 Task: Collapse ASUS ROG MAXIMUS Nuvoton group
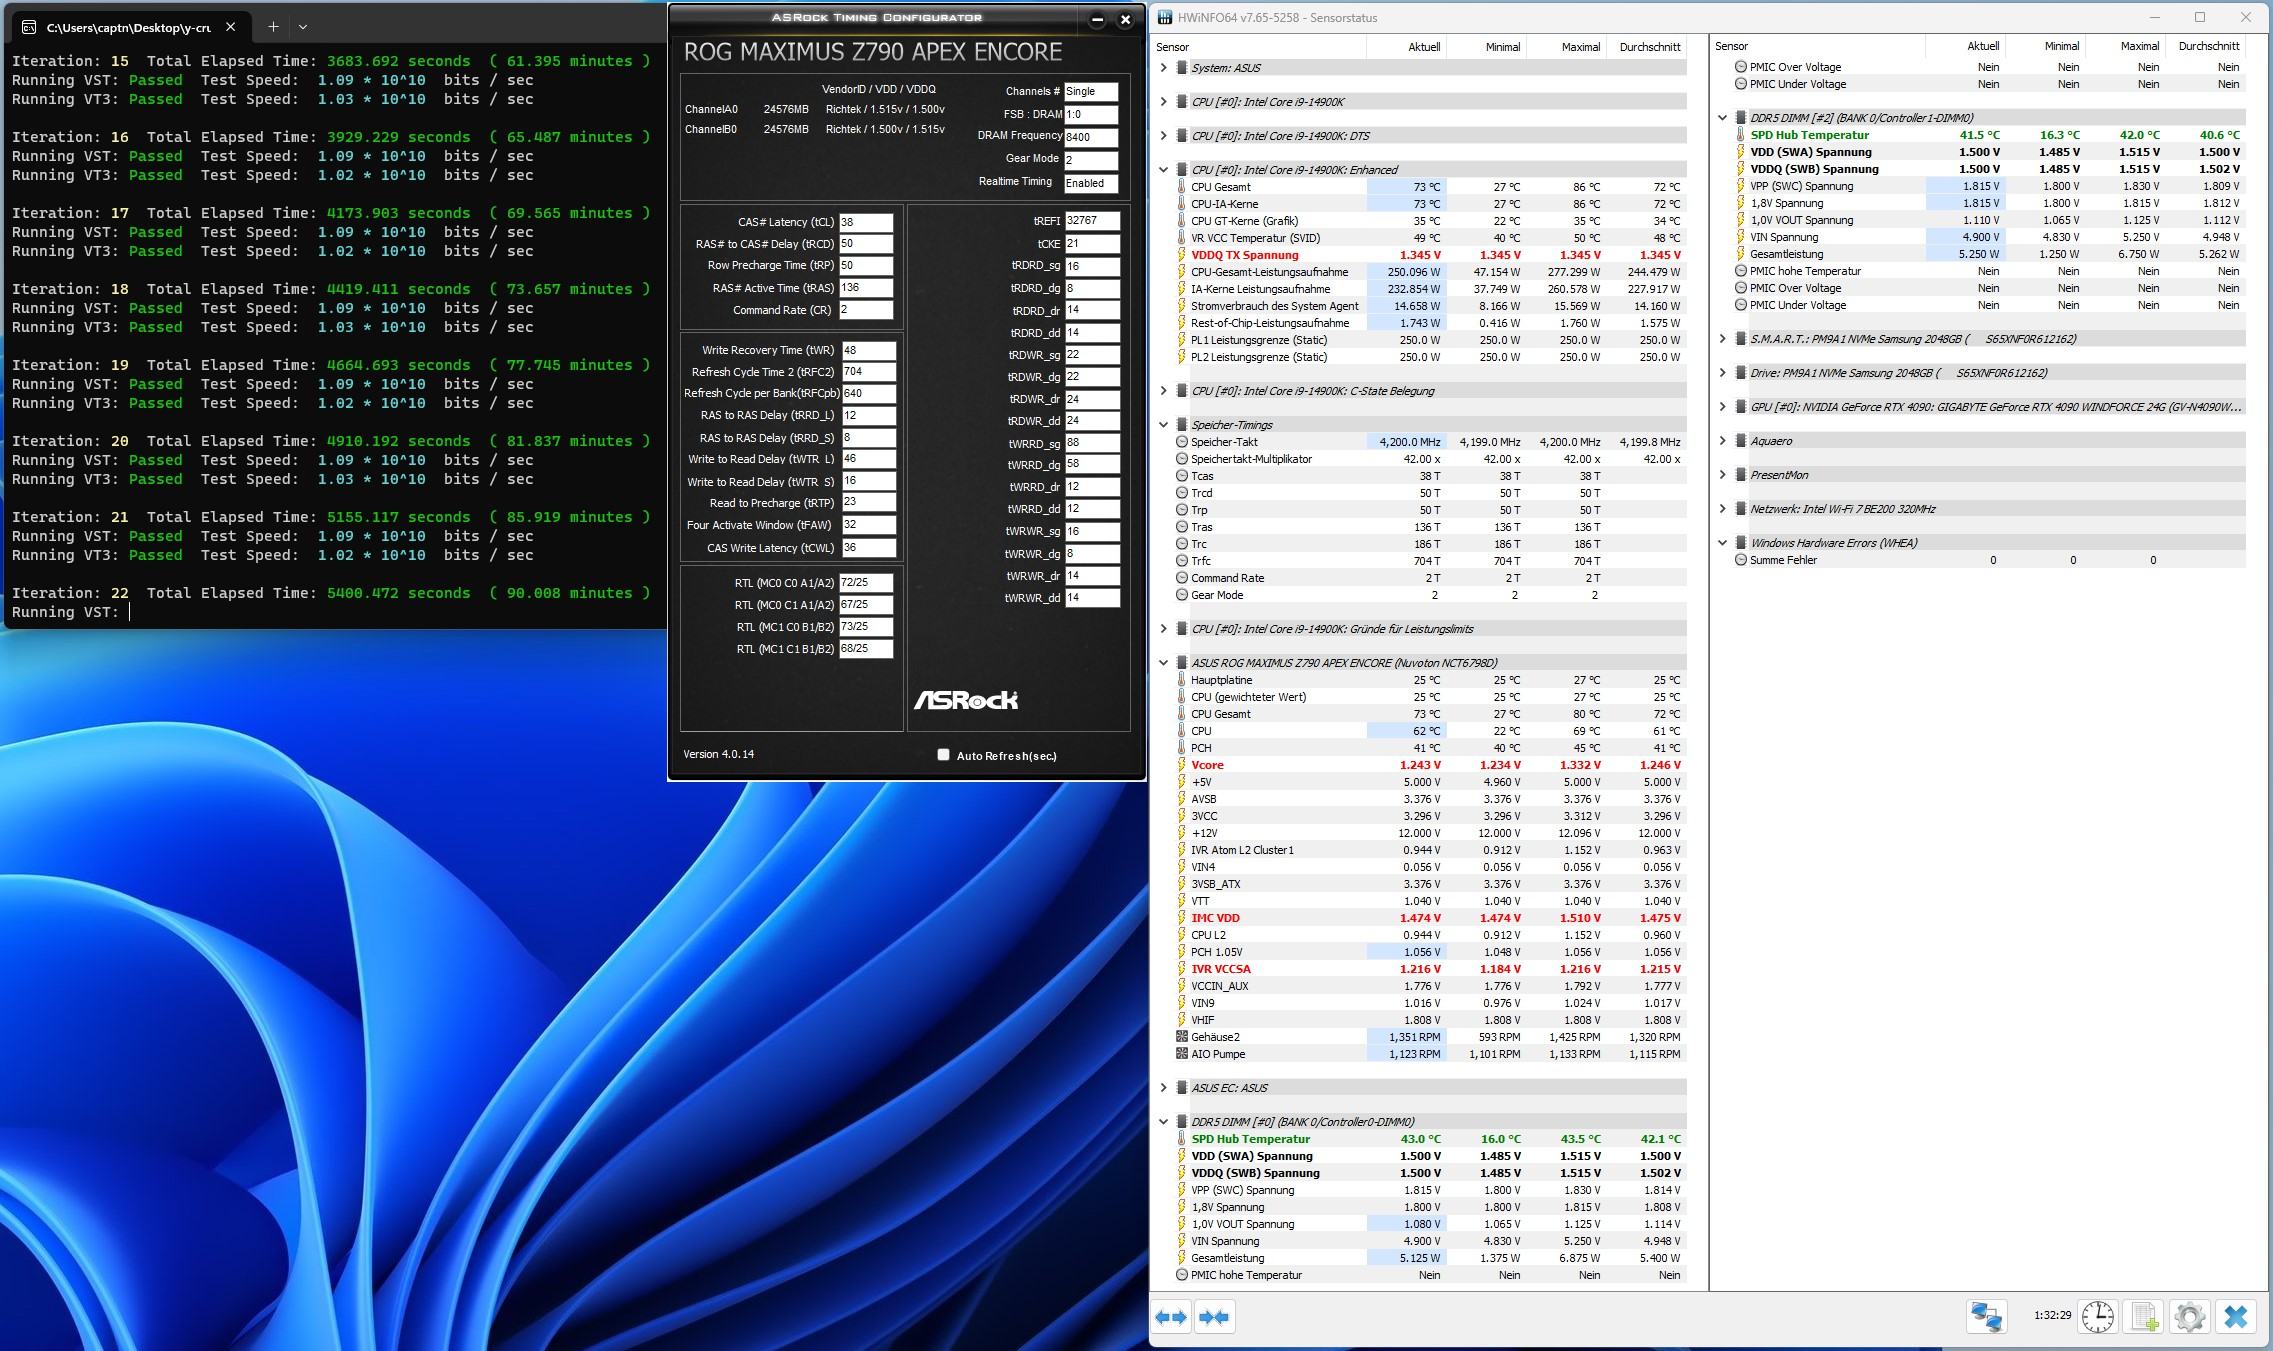pos(1163,663)
